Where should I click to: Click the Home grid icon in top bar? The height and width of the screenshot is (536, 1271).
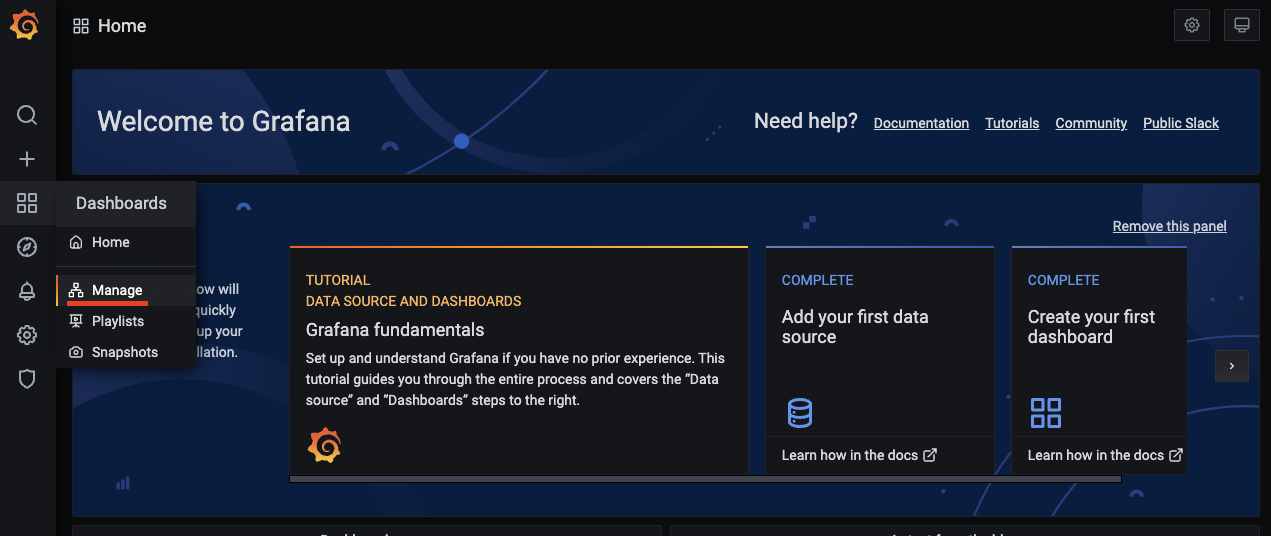click(x=81, y=26)
